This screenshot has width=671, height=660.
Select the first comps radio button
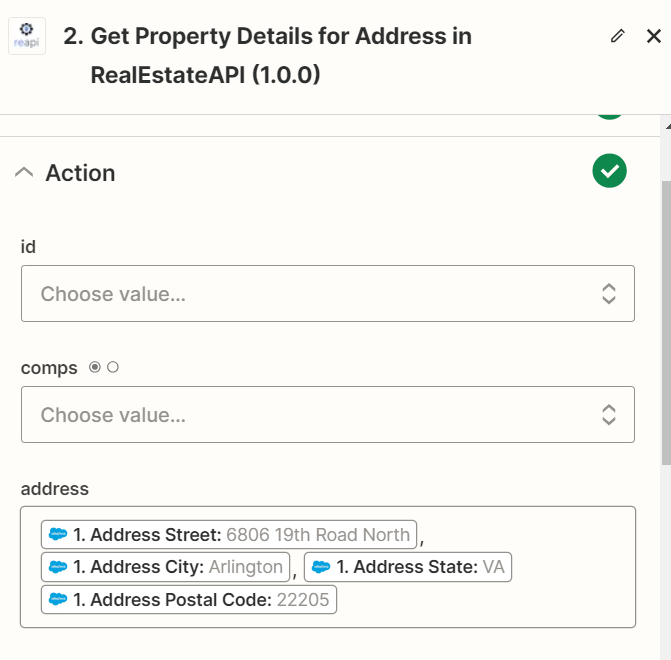pos(95,367)
